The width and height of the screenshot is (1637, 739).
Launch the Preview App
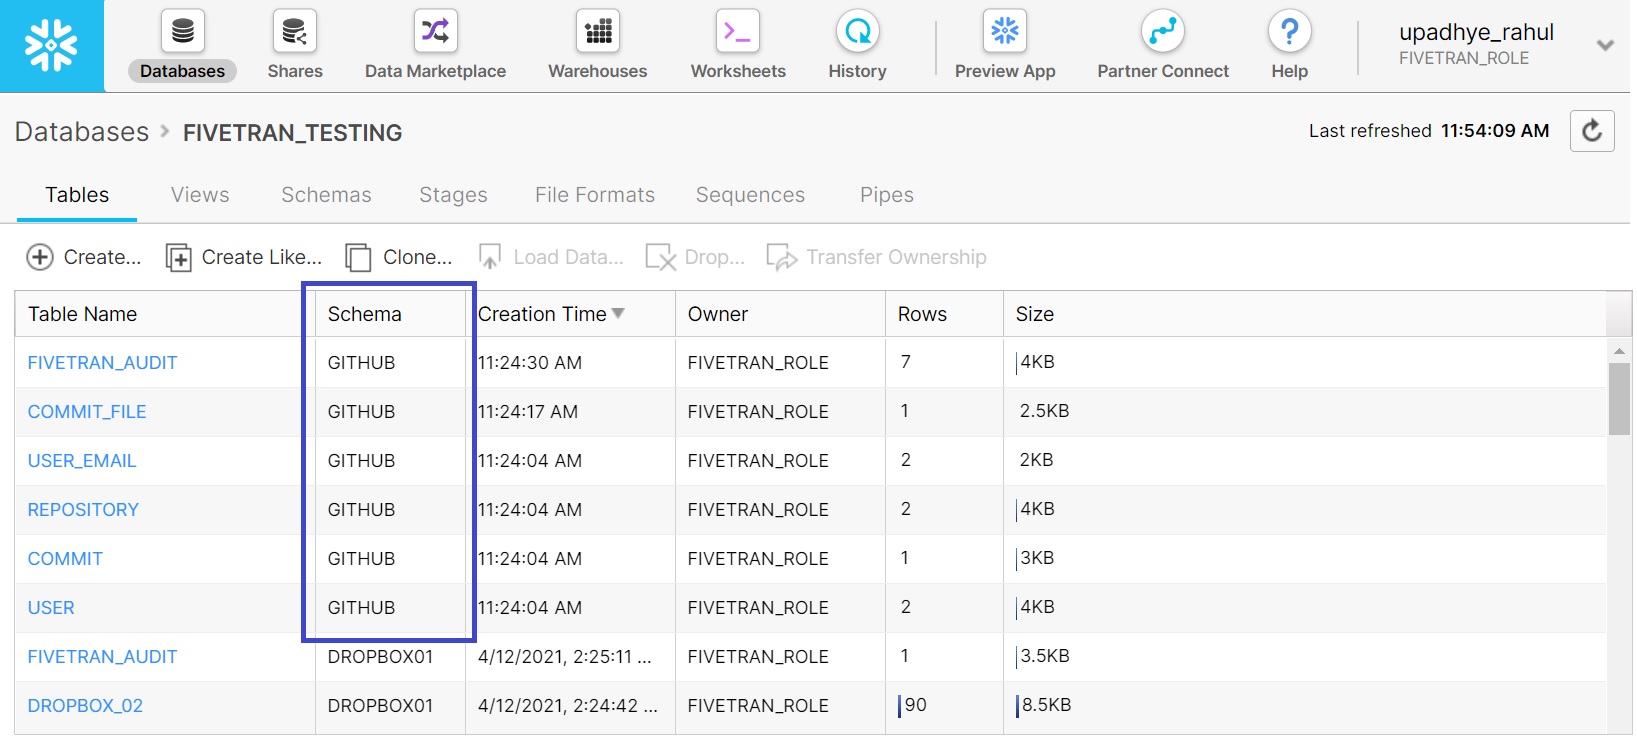(x=1005, y=46)
